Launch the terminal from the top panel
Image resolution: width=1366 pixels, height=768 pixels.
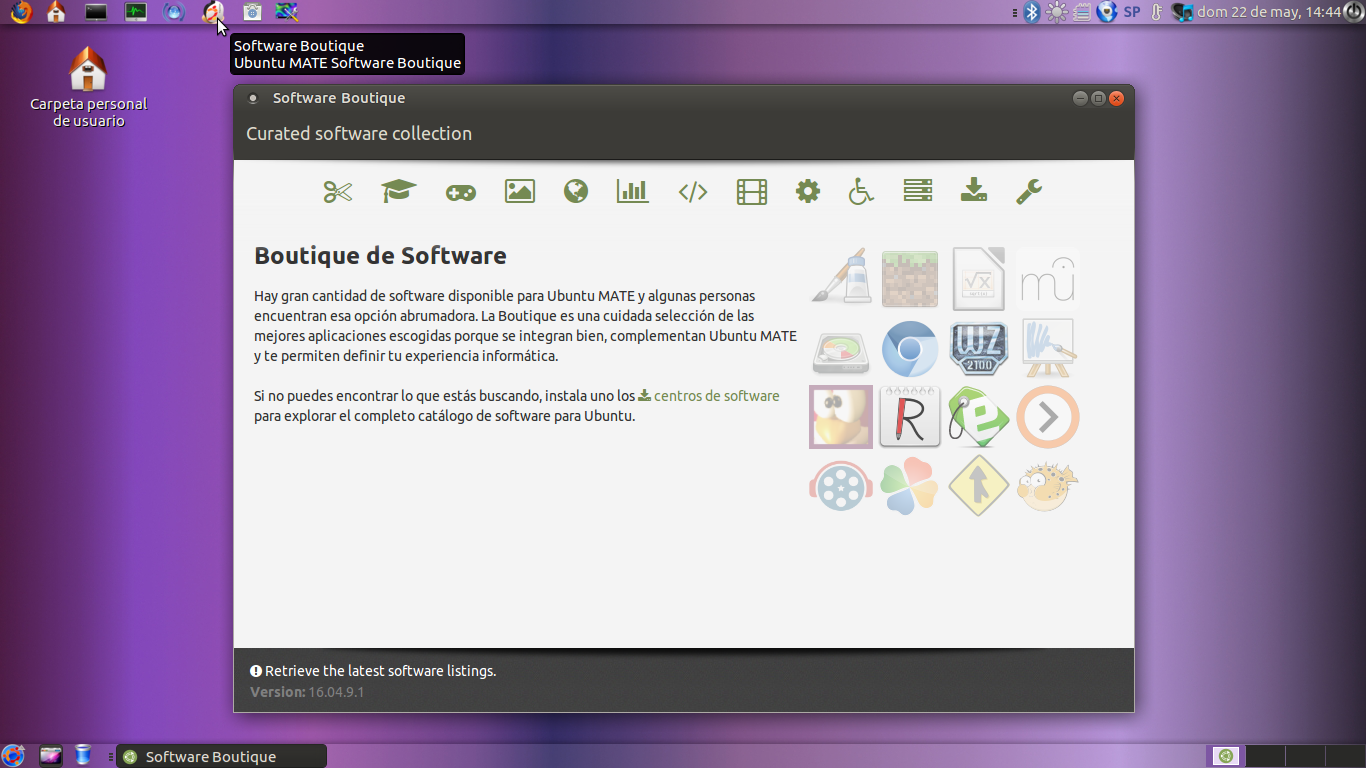96,12
